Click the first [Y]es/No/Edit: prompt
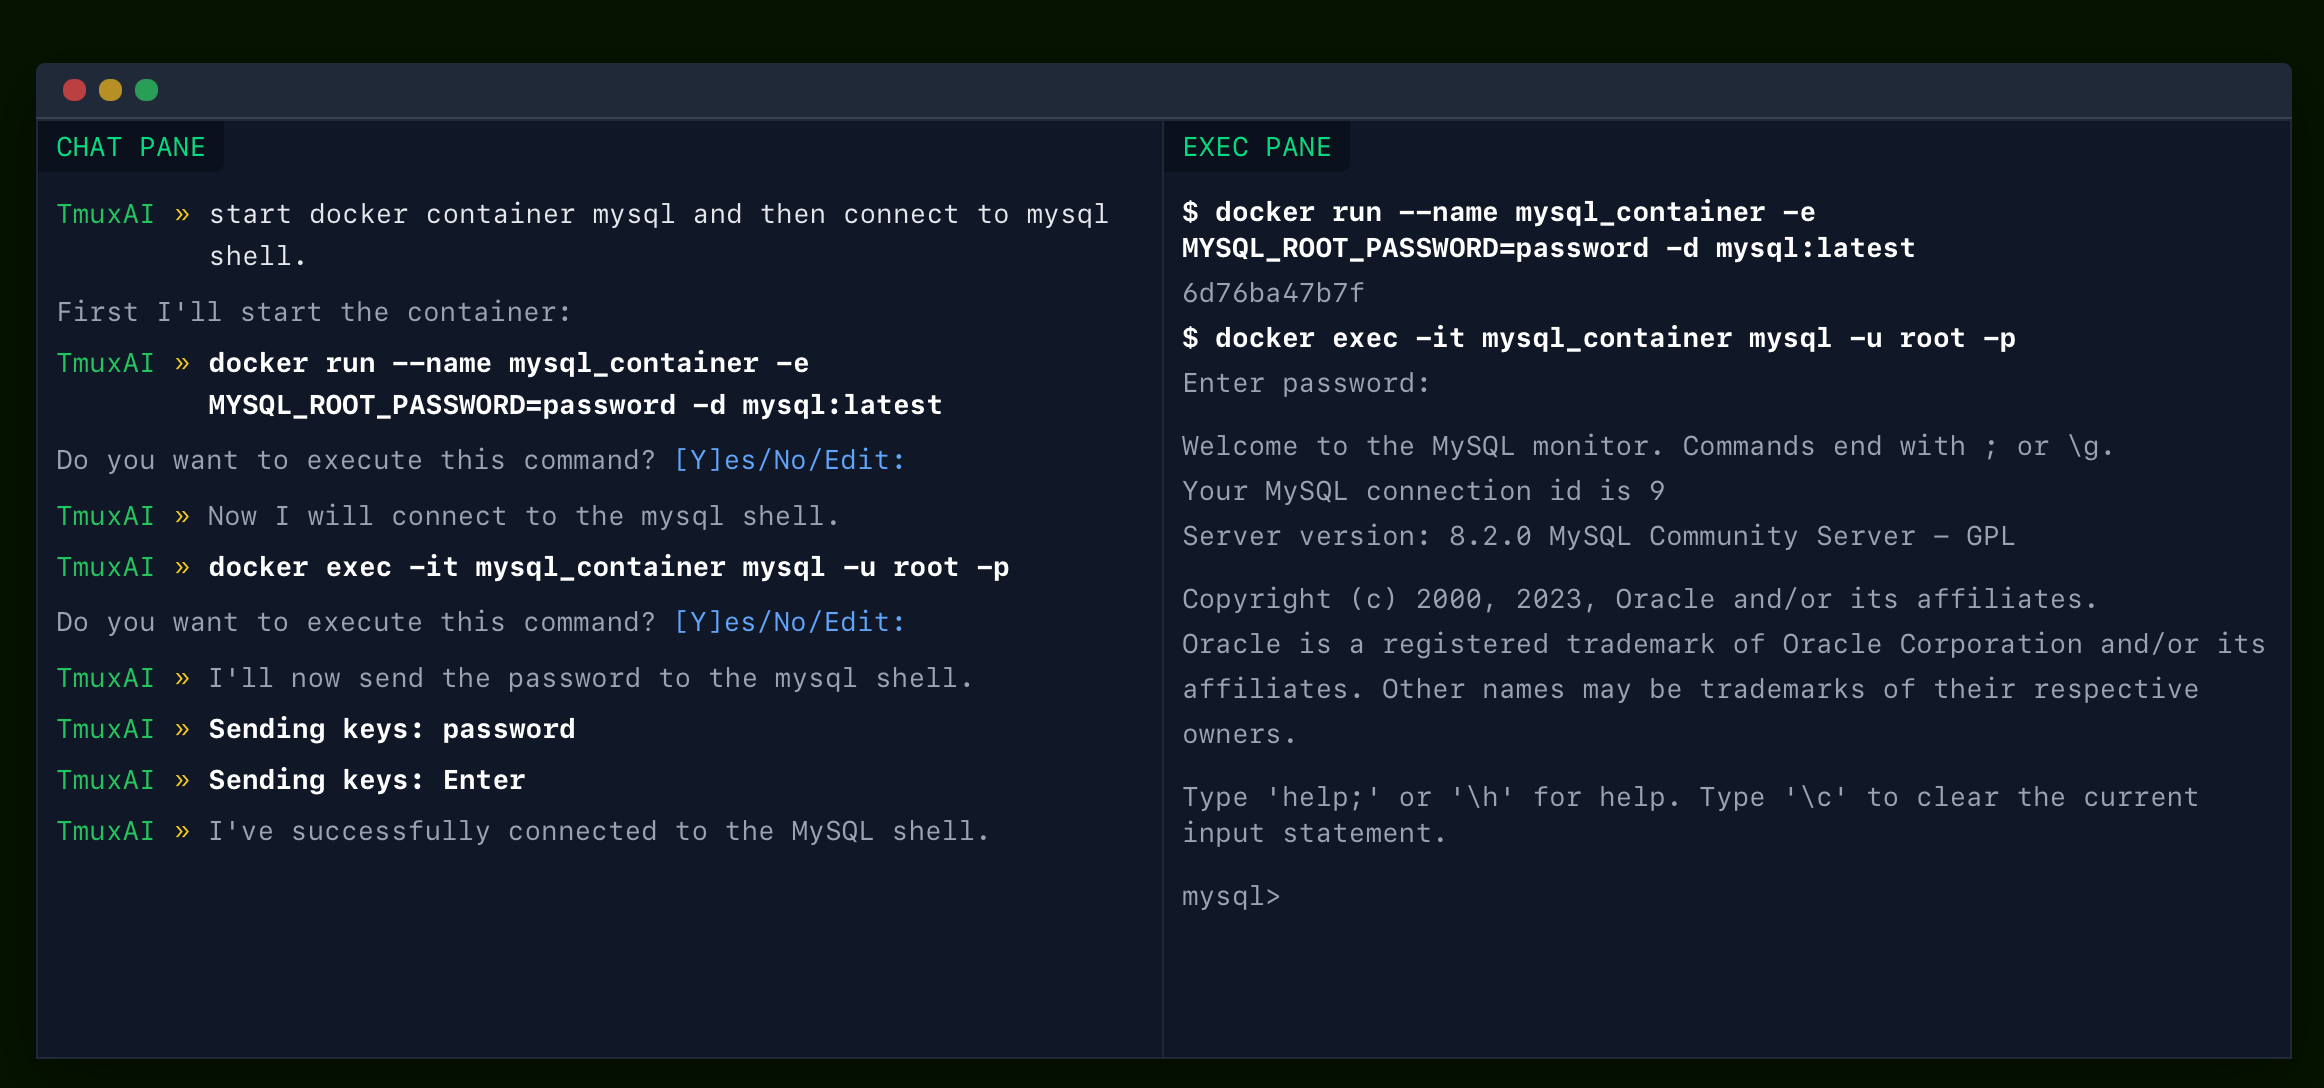Viewport: 2324px width, 1088px height. click(790, 460)
